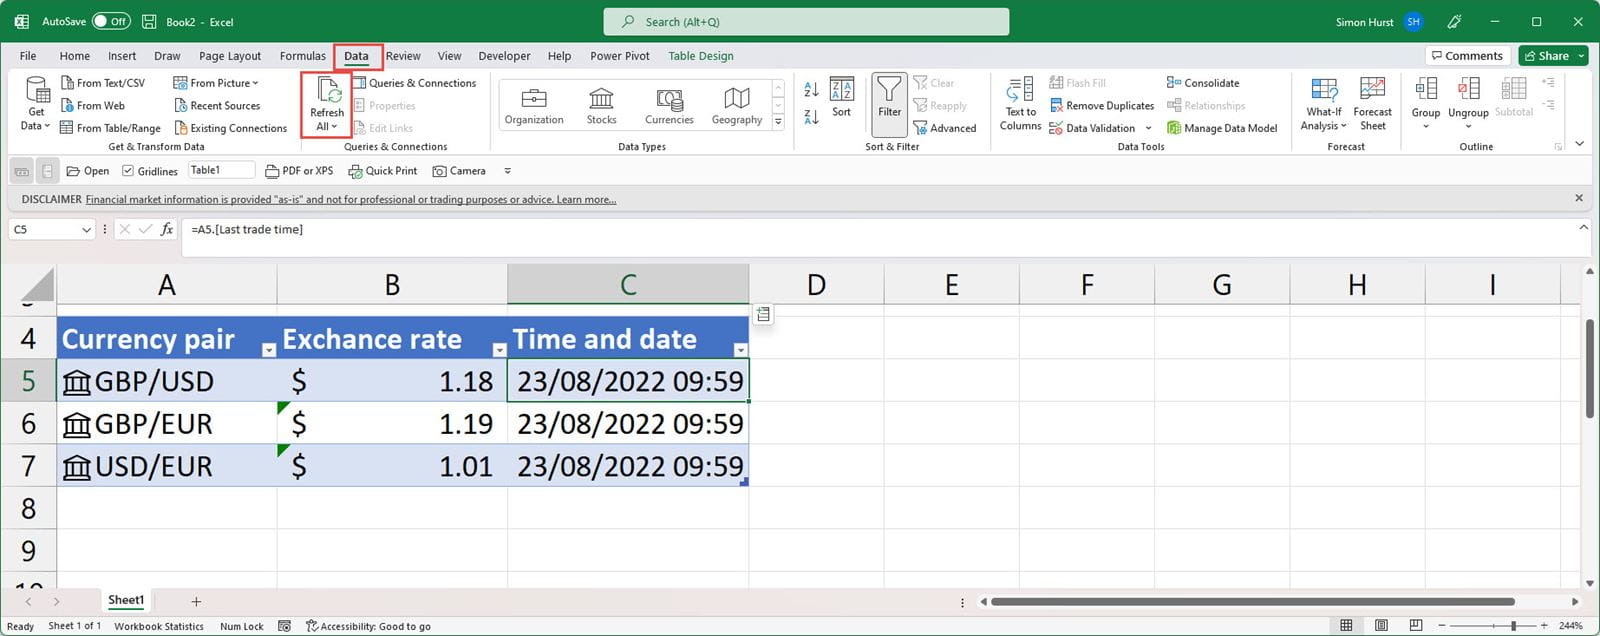
Task: Expand the Name Box dropdown arrow
Action: 86,230
